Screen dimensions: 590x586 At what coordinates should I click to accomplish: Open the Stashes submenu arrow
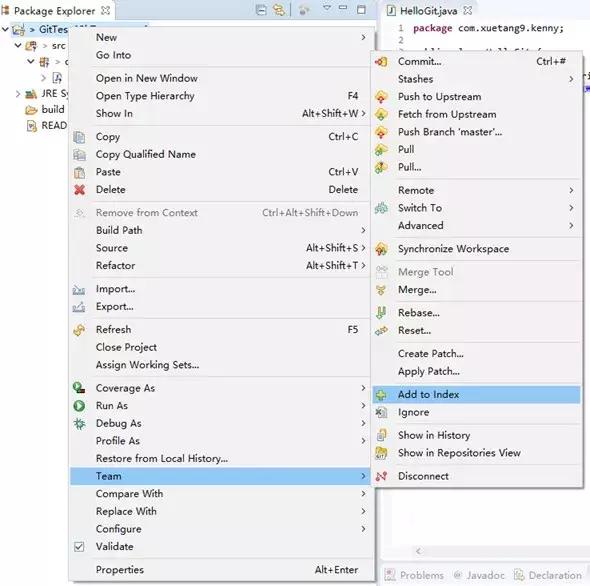[571, 79]
